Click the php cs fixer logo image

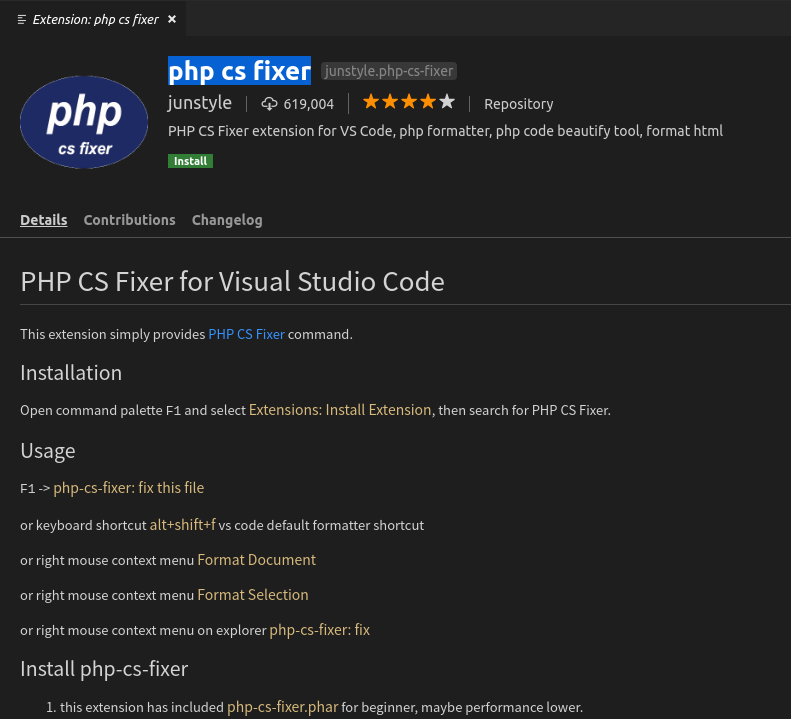point(84,122)
